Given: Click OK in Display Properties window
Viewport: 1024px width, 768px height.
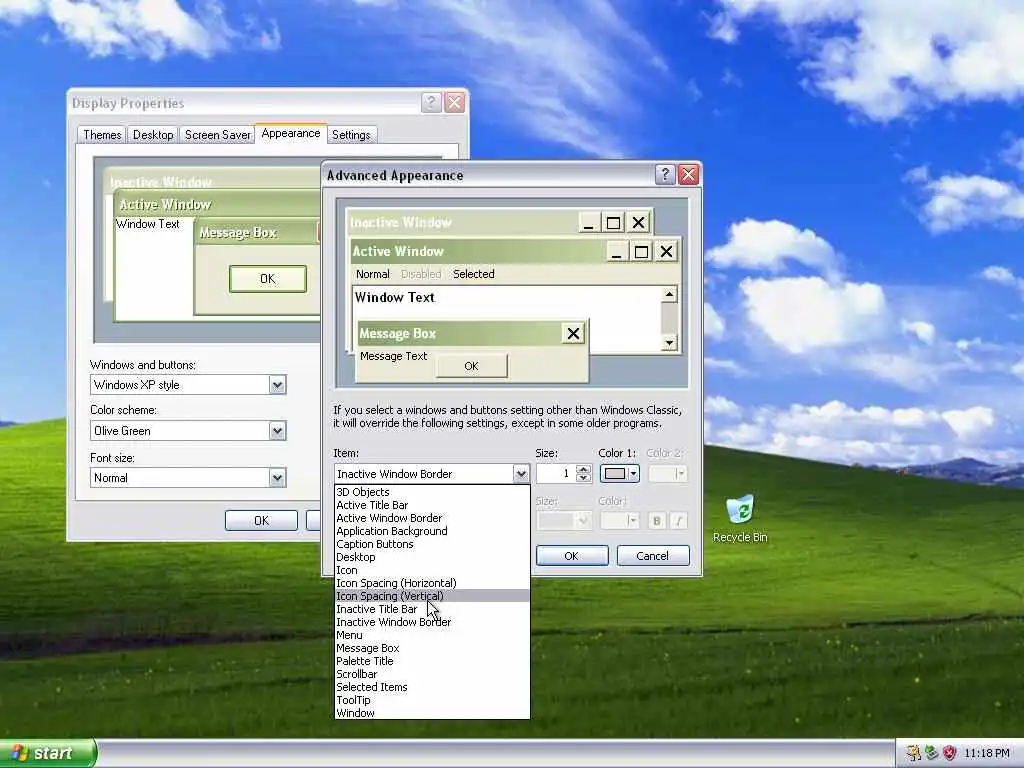Looking at the screenshot, I should 261,520.
